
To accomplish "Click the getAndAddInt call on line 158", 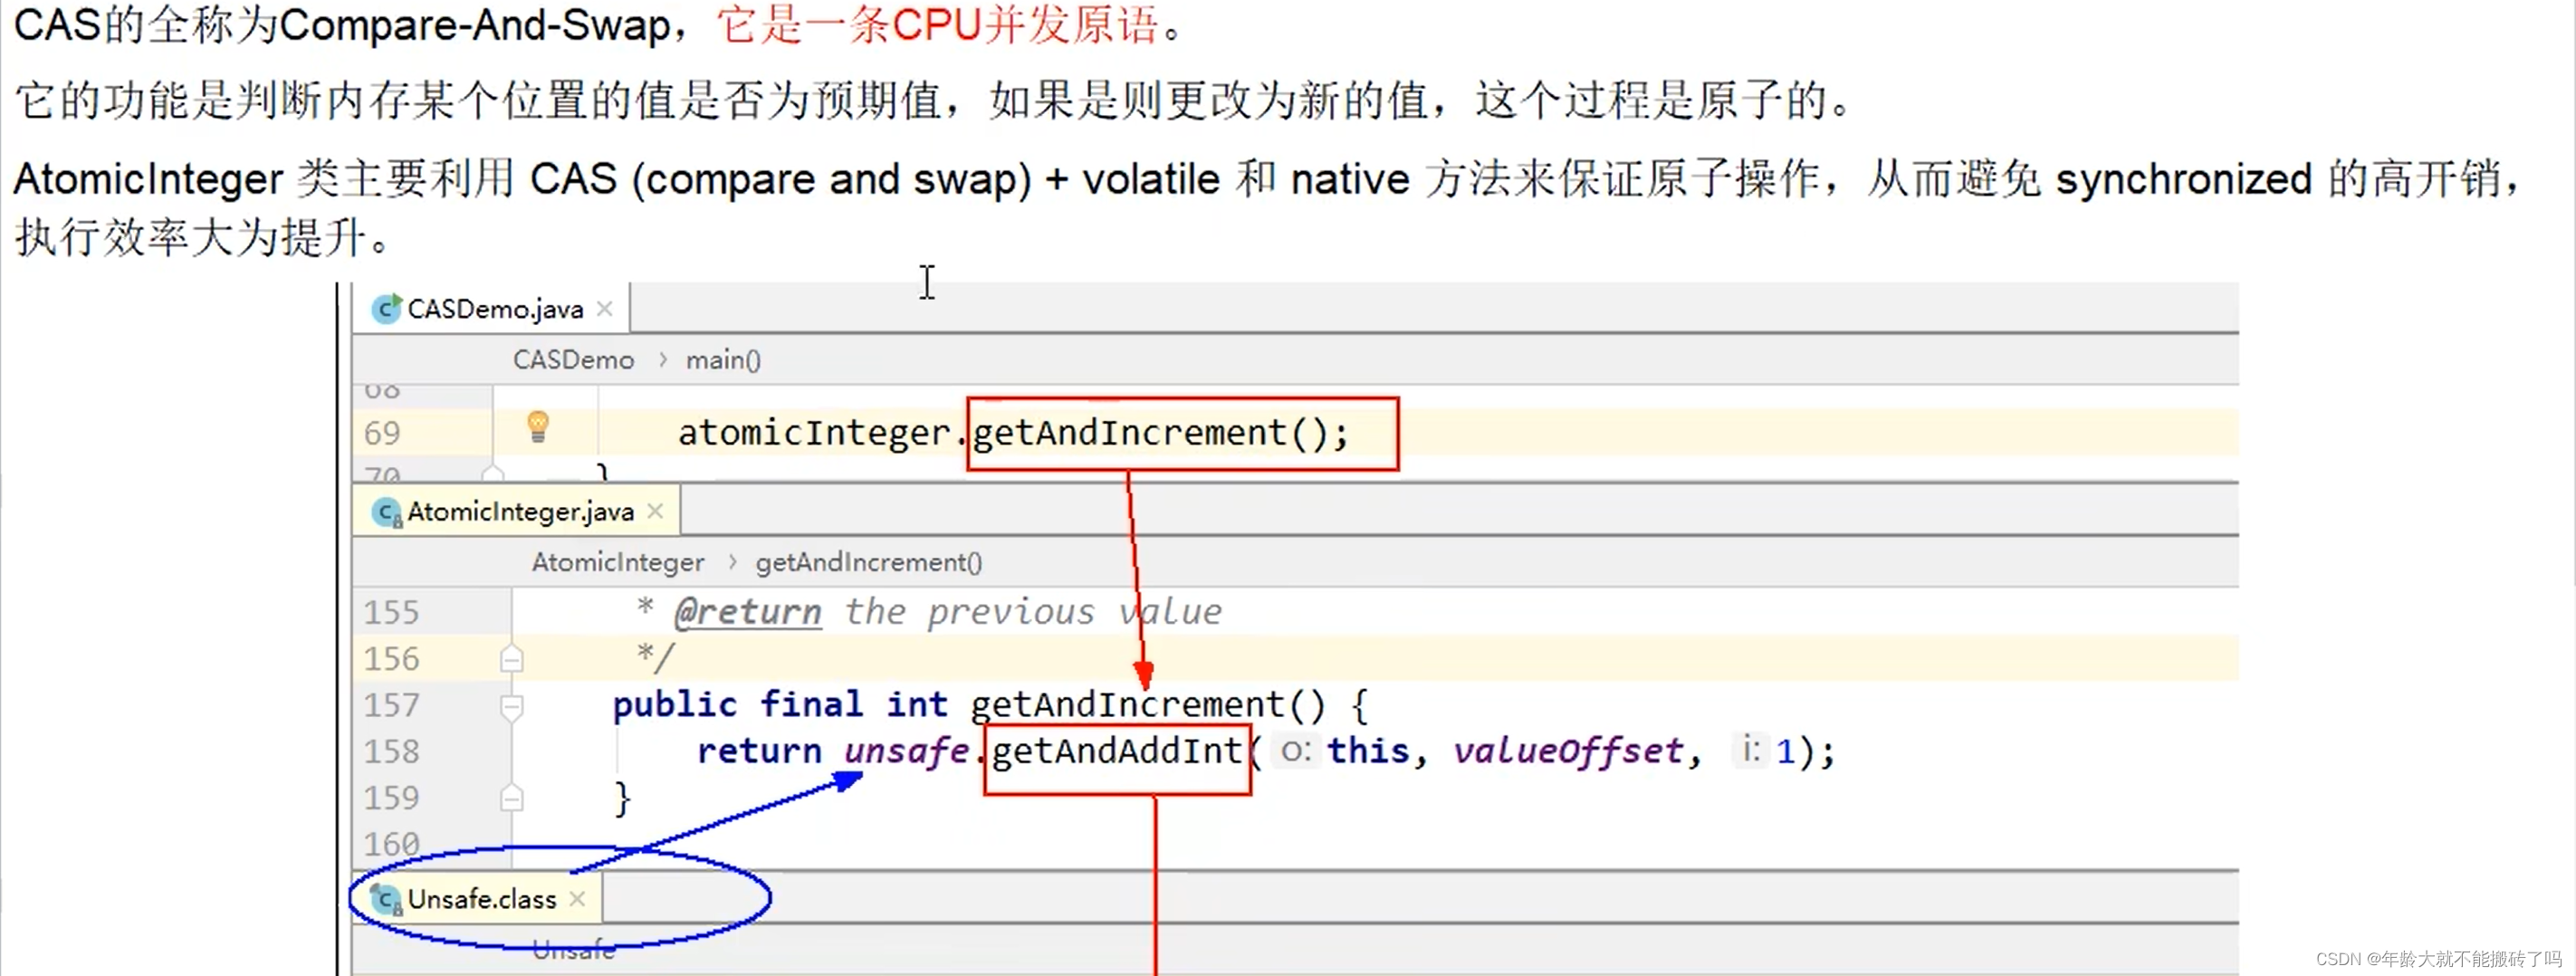I will coord(1117,751).
